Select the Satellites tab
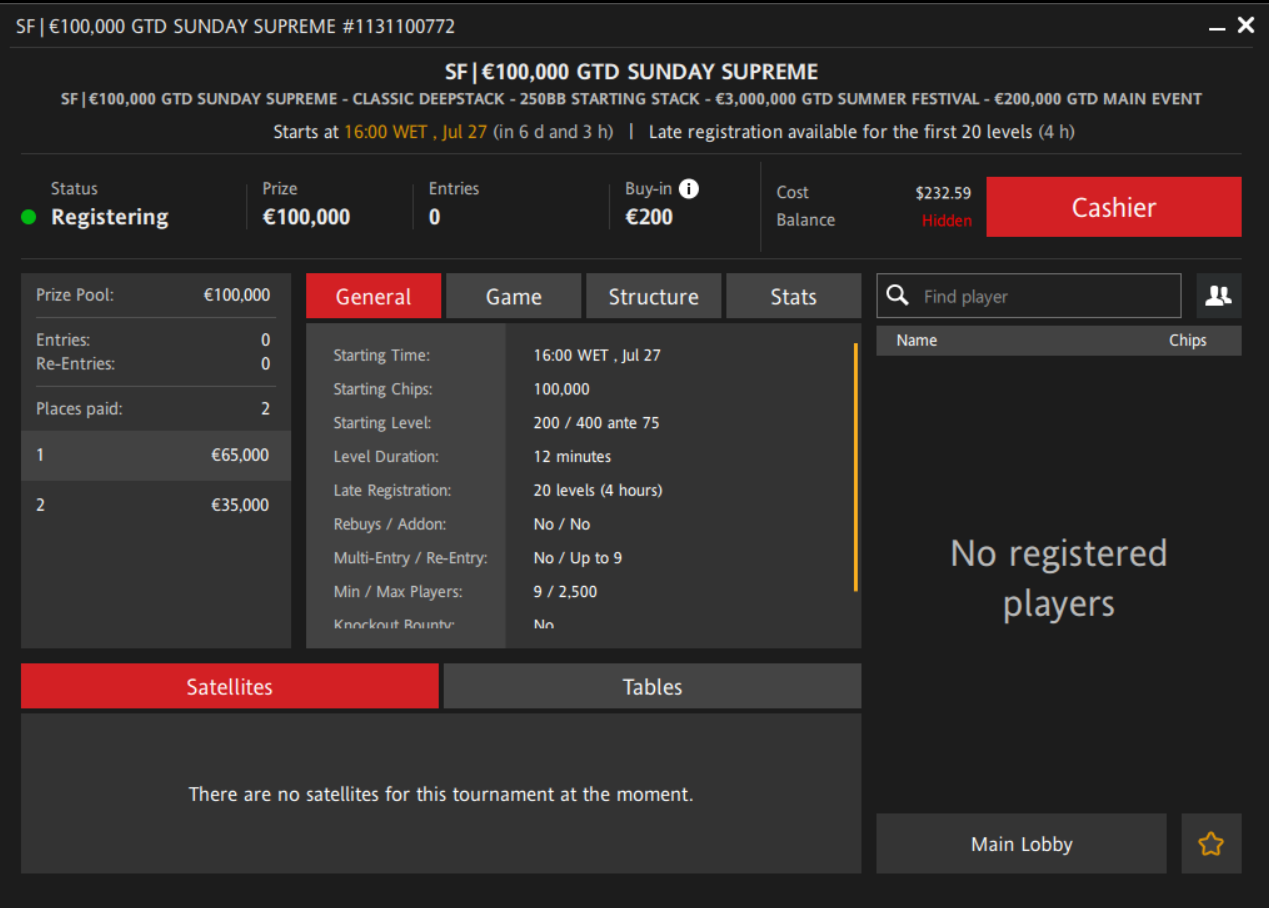Viewport: 1269px width, 908px height. 229,687
